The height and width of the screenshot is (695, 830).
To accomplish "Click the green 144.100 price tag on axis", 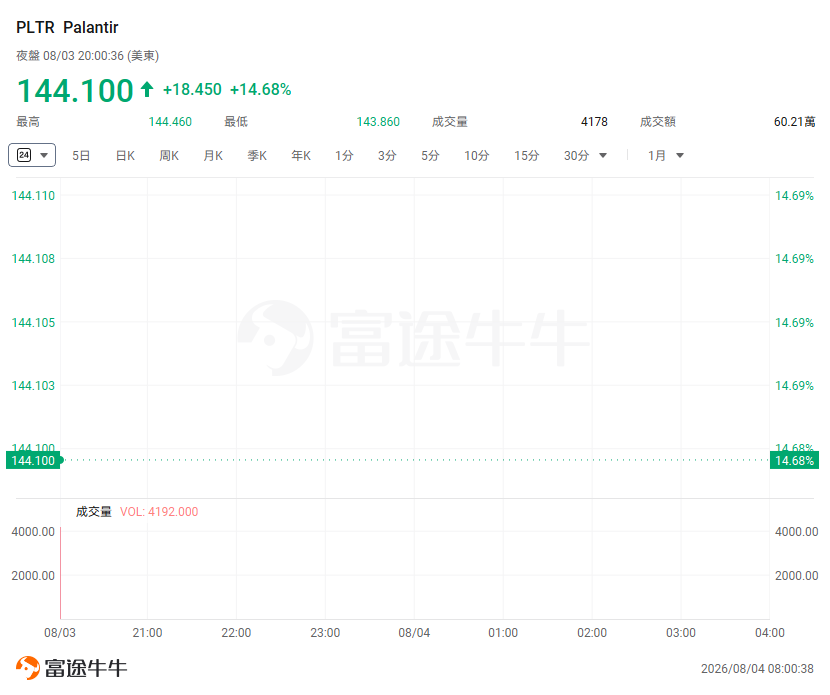I will [x=33, y=461].
